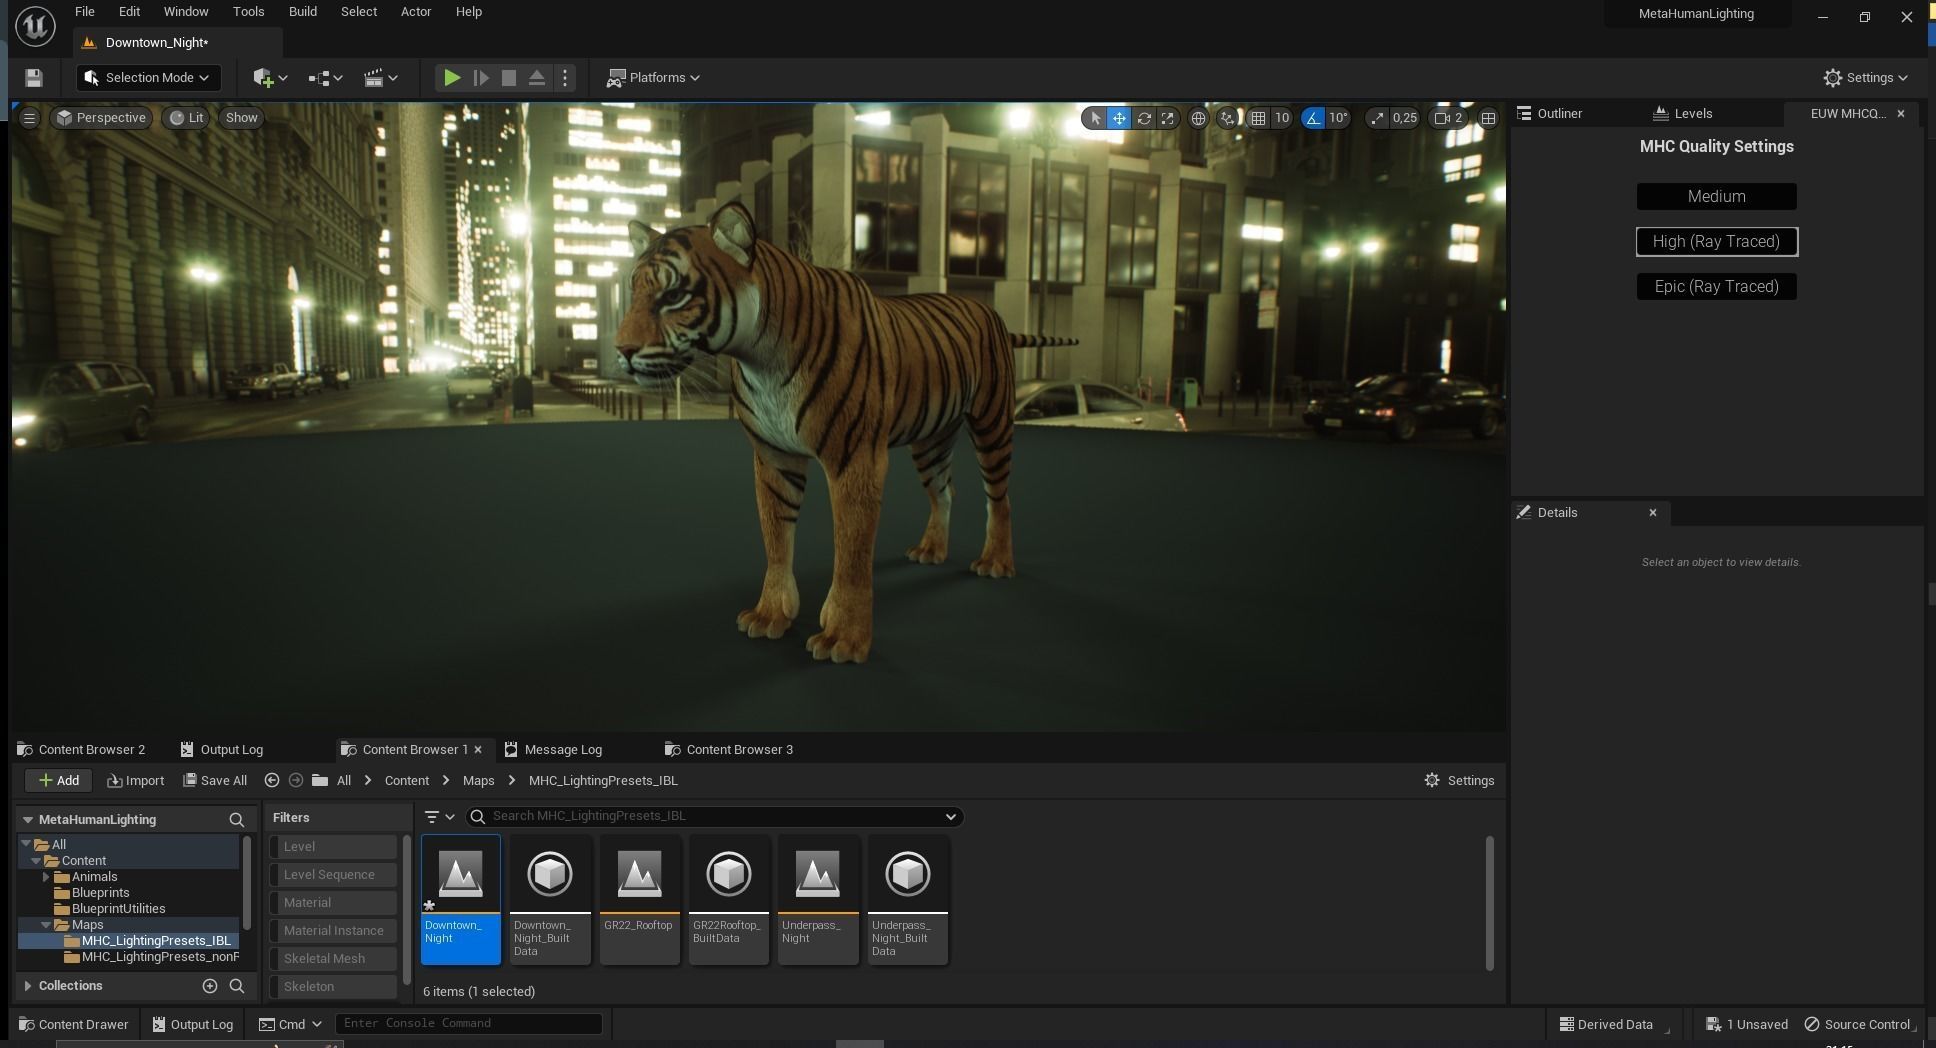Switch to the Outliner tab
The width and height of the screenshot is (1936, 1048).
[1559, 114]
